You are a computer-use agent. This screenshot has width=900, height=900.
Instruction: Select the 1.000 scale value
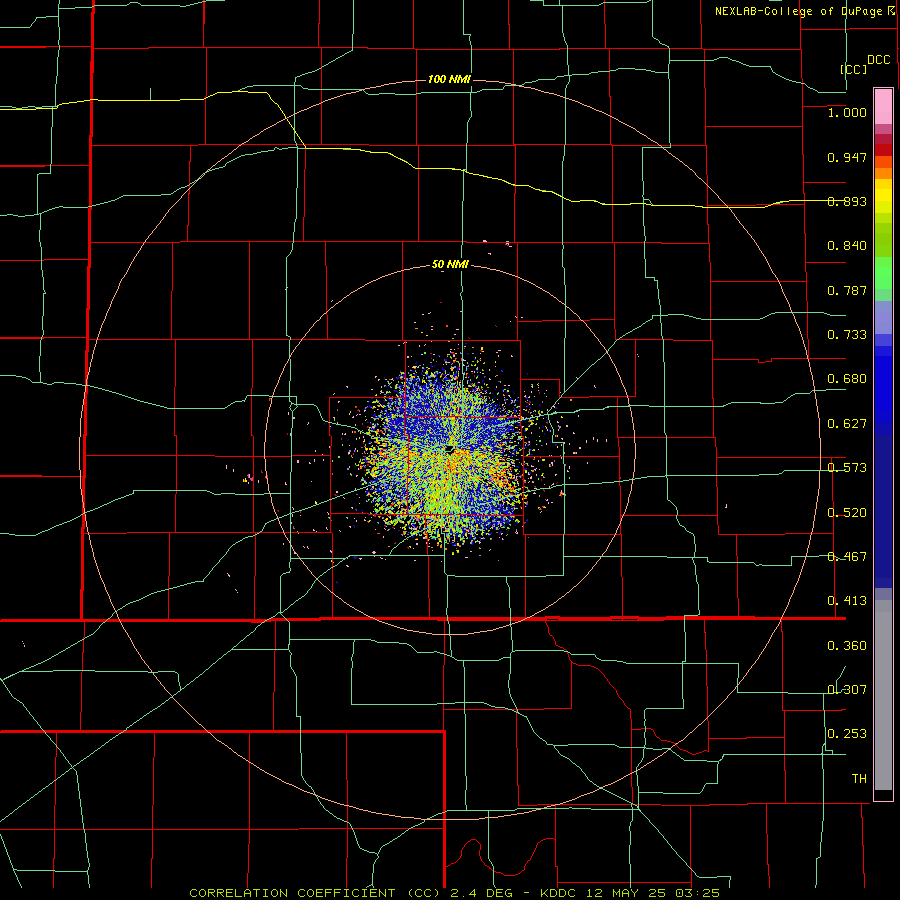tap(847, 112)
